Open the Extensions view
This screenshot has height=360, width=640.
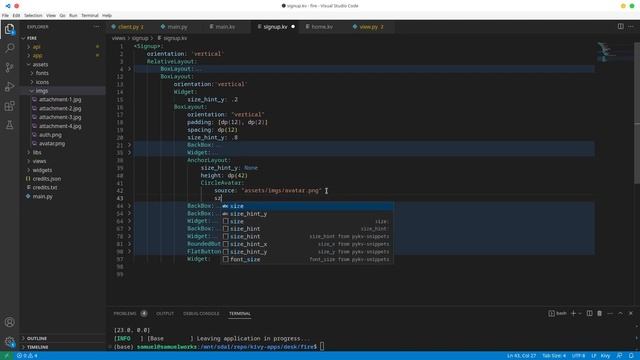(9, 106)
